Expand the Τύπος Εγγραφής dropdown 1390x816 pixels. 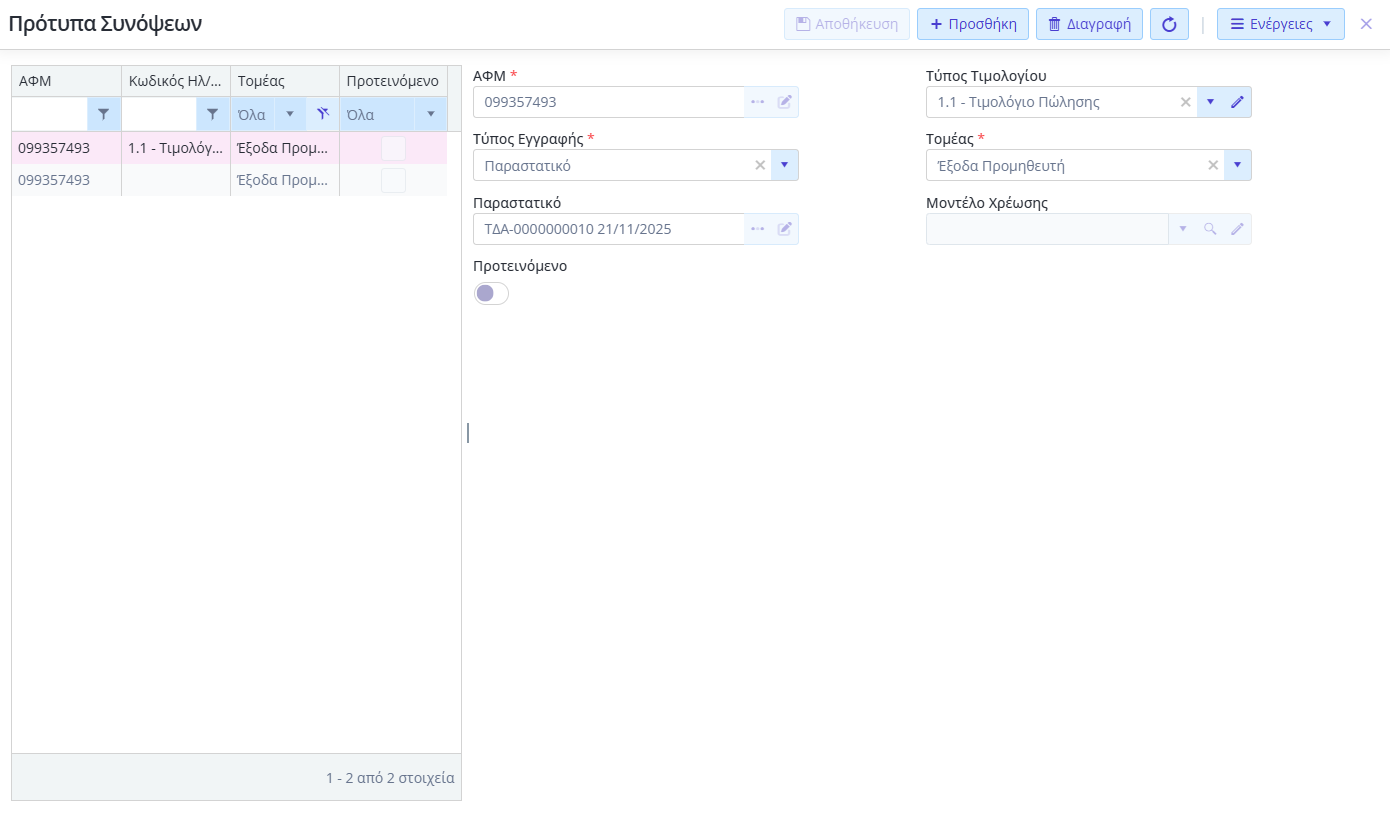coord(784,165)
